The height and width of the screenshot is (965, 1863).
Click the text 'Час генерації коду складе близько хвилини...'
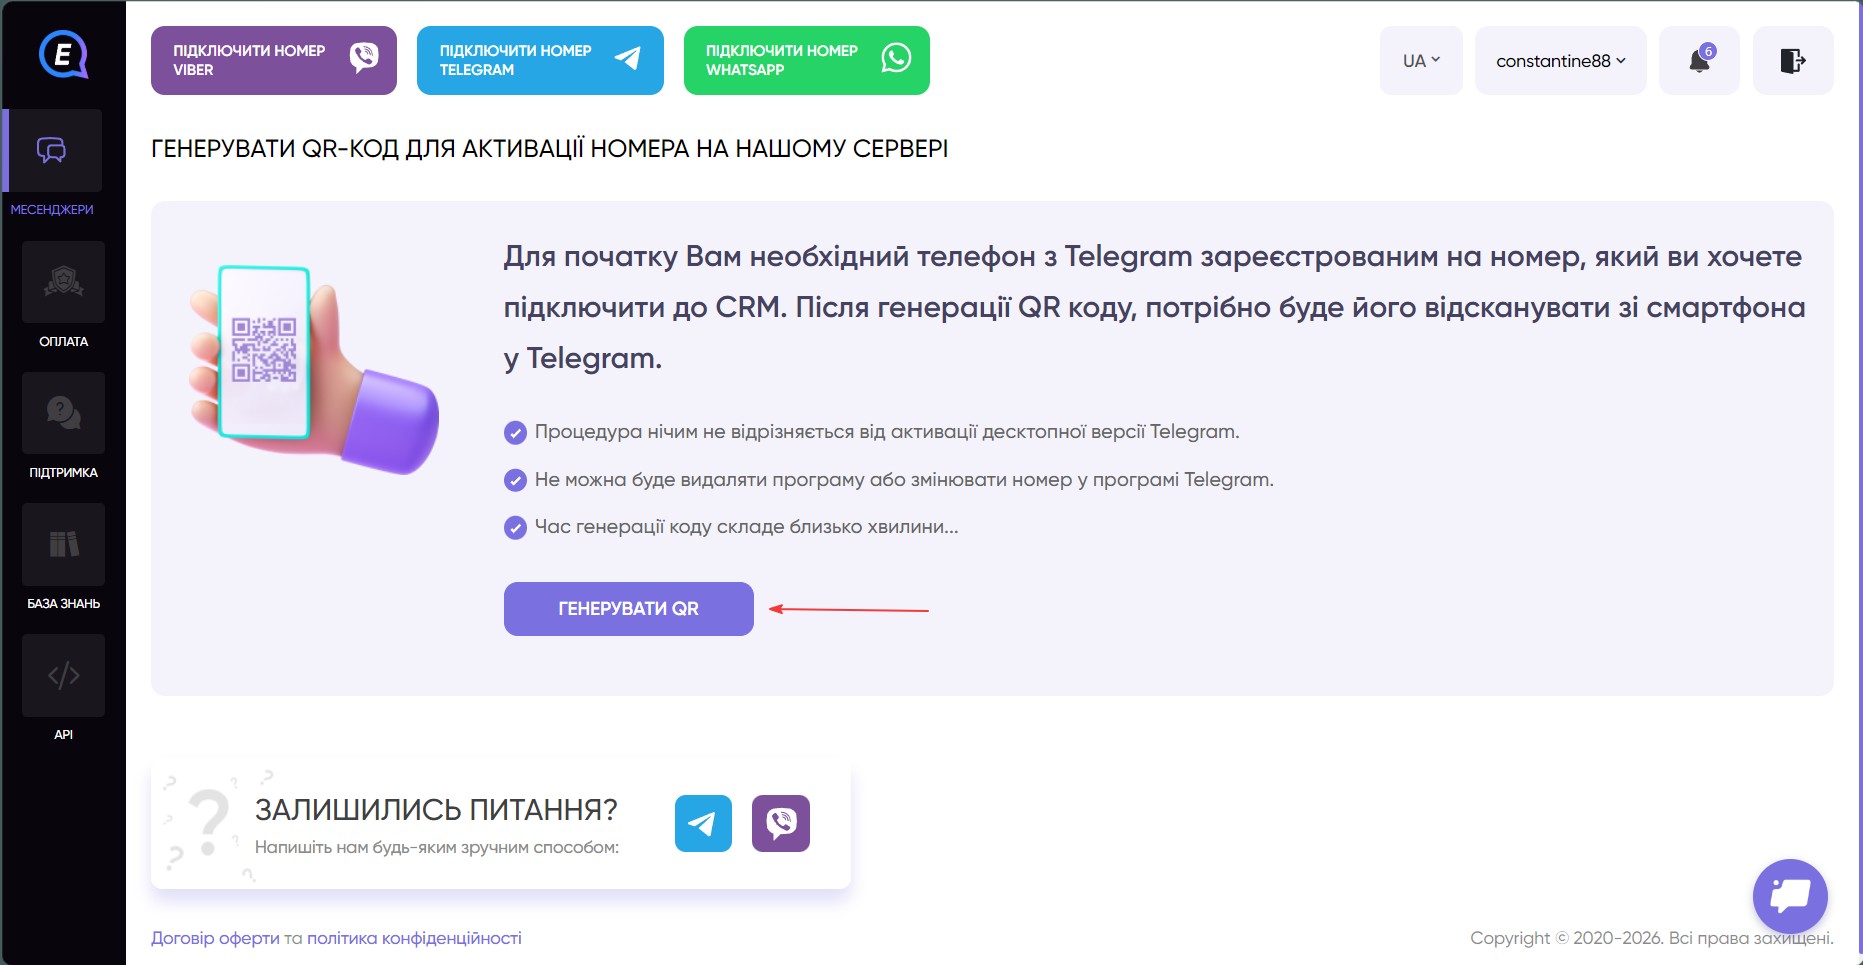[x=746, y=527]
